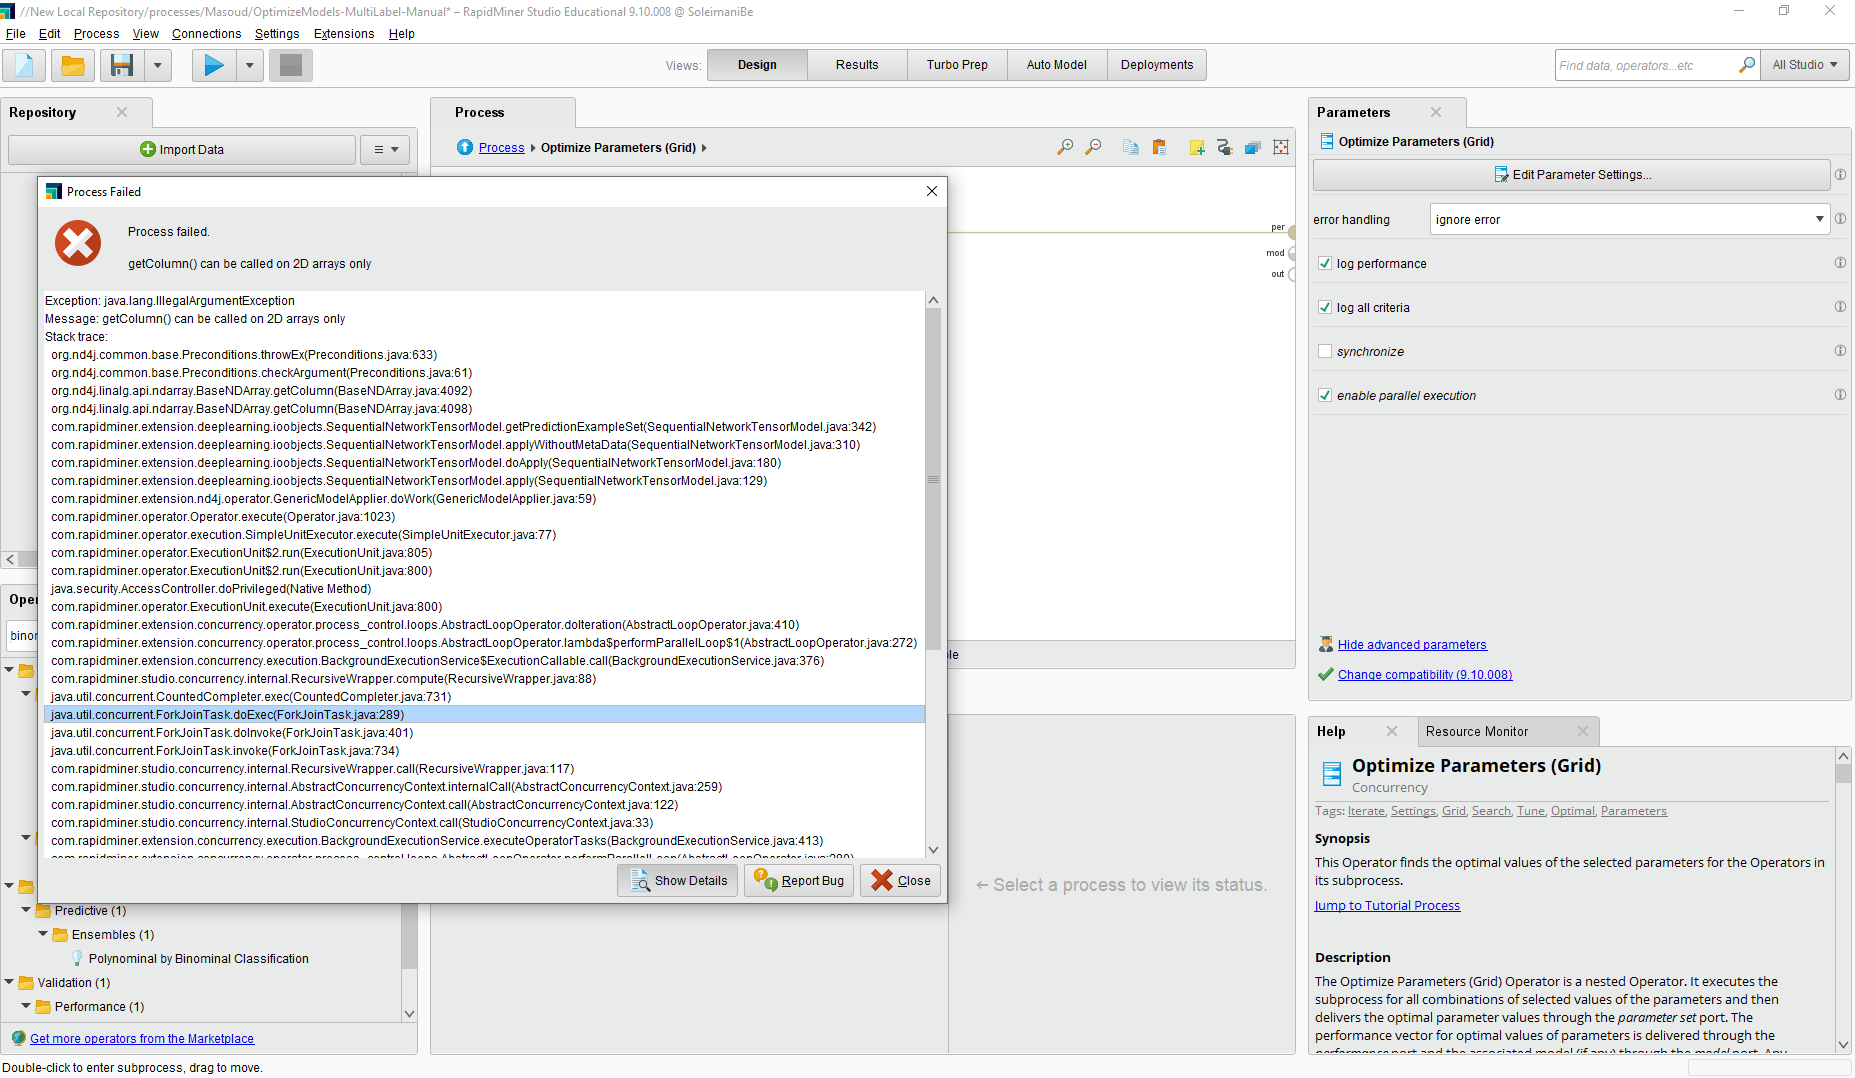The image size is (1855, 1078).
Task: Click the paste clipboard icon in Process toolbar
Action: tap(1159, 147)
